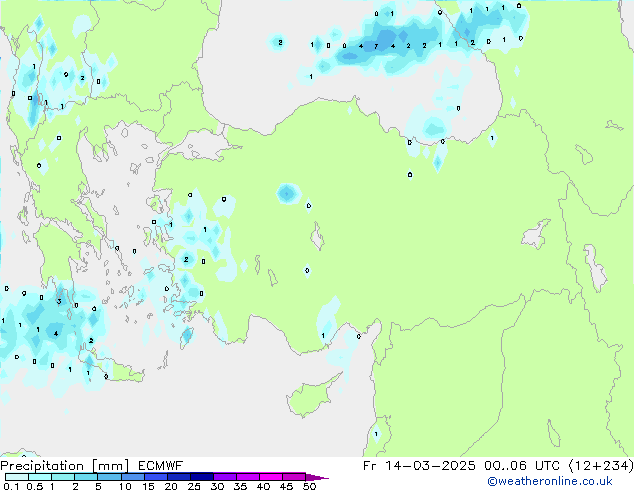Click the '(12+234)' forecast step text
This screenshot has width=634, height=490.
coord(601,466)
